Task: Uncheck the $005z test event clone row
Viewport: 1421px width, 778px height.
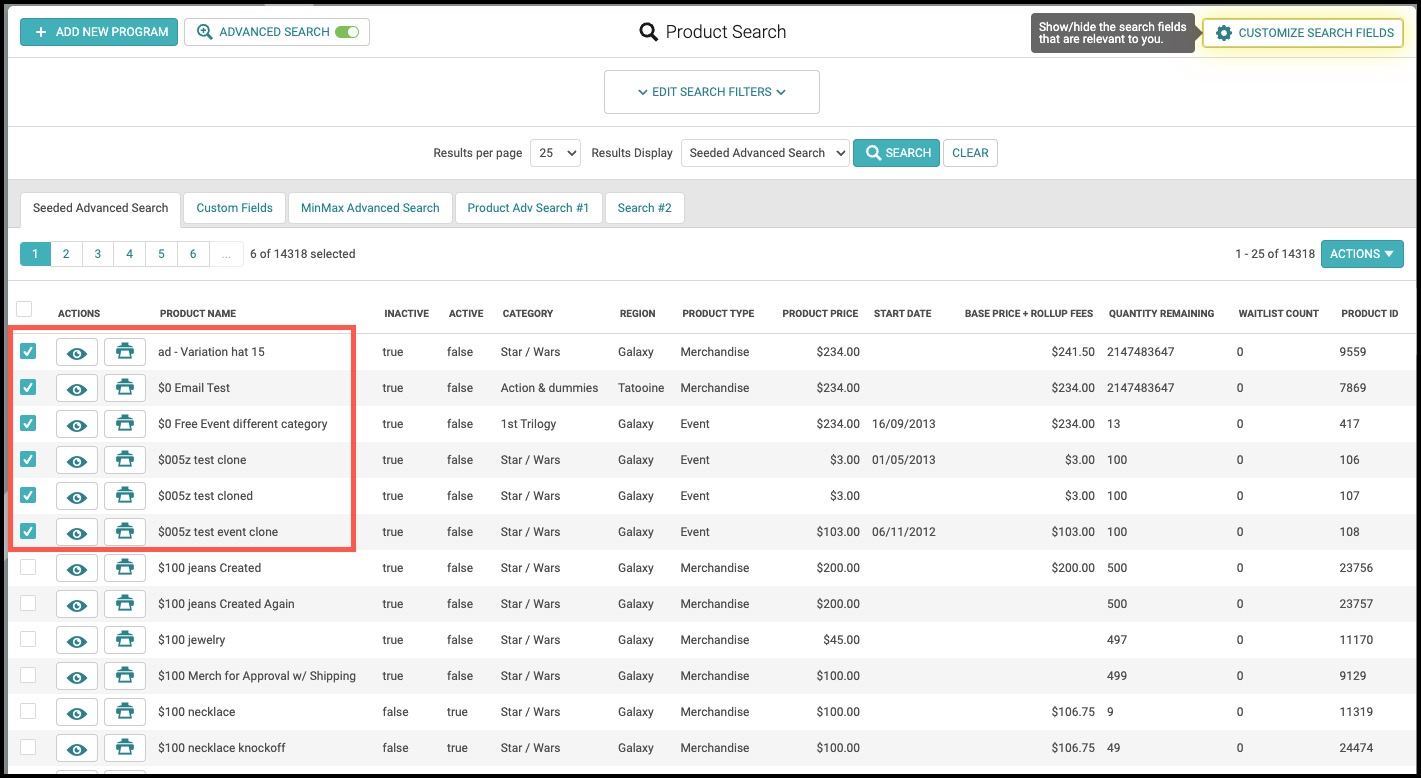Action: [28, 531]
